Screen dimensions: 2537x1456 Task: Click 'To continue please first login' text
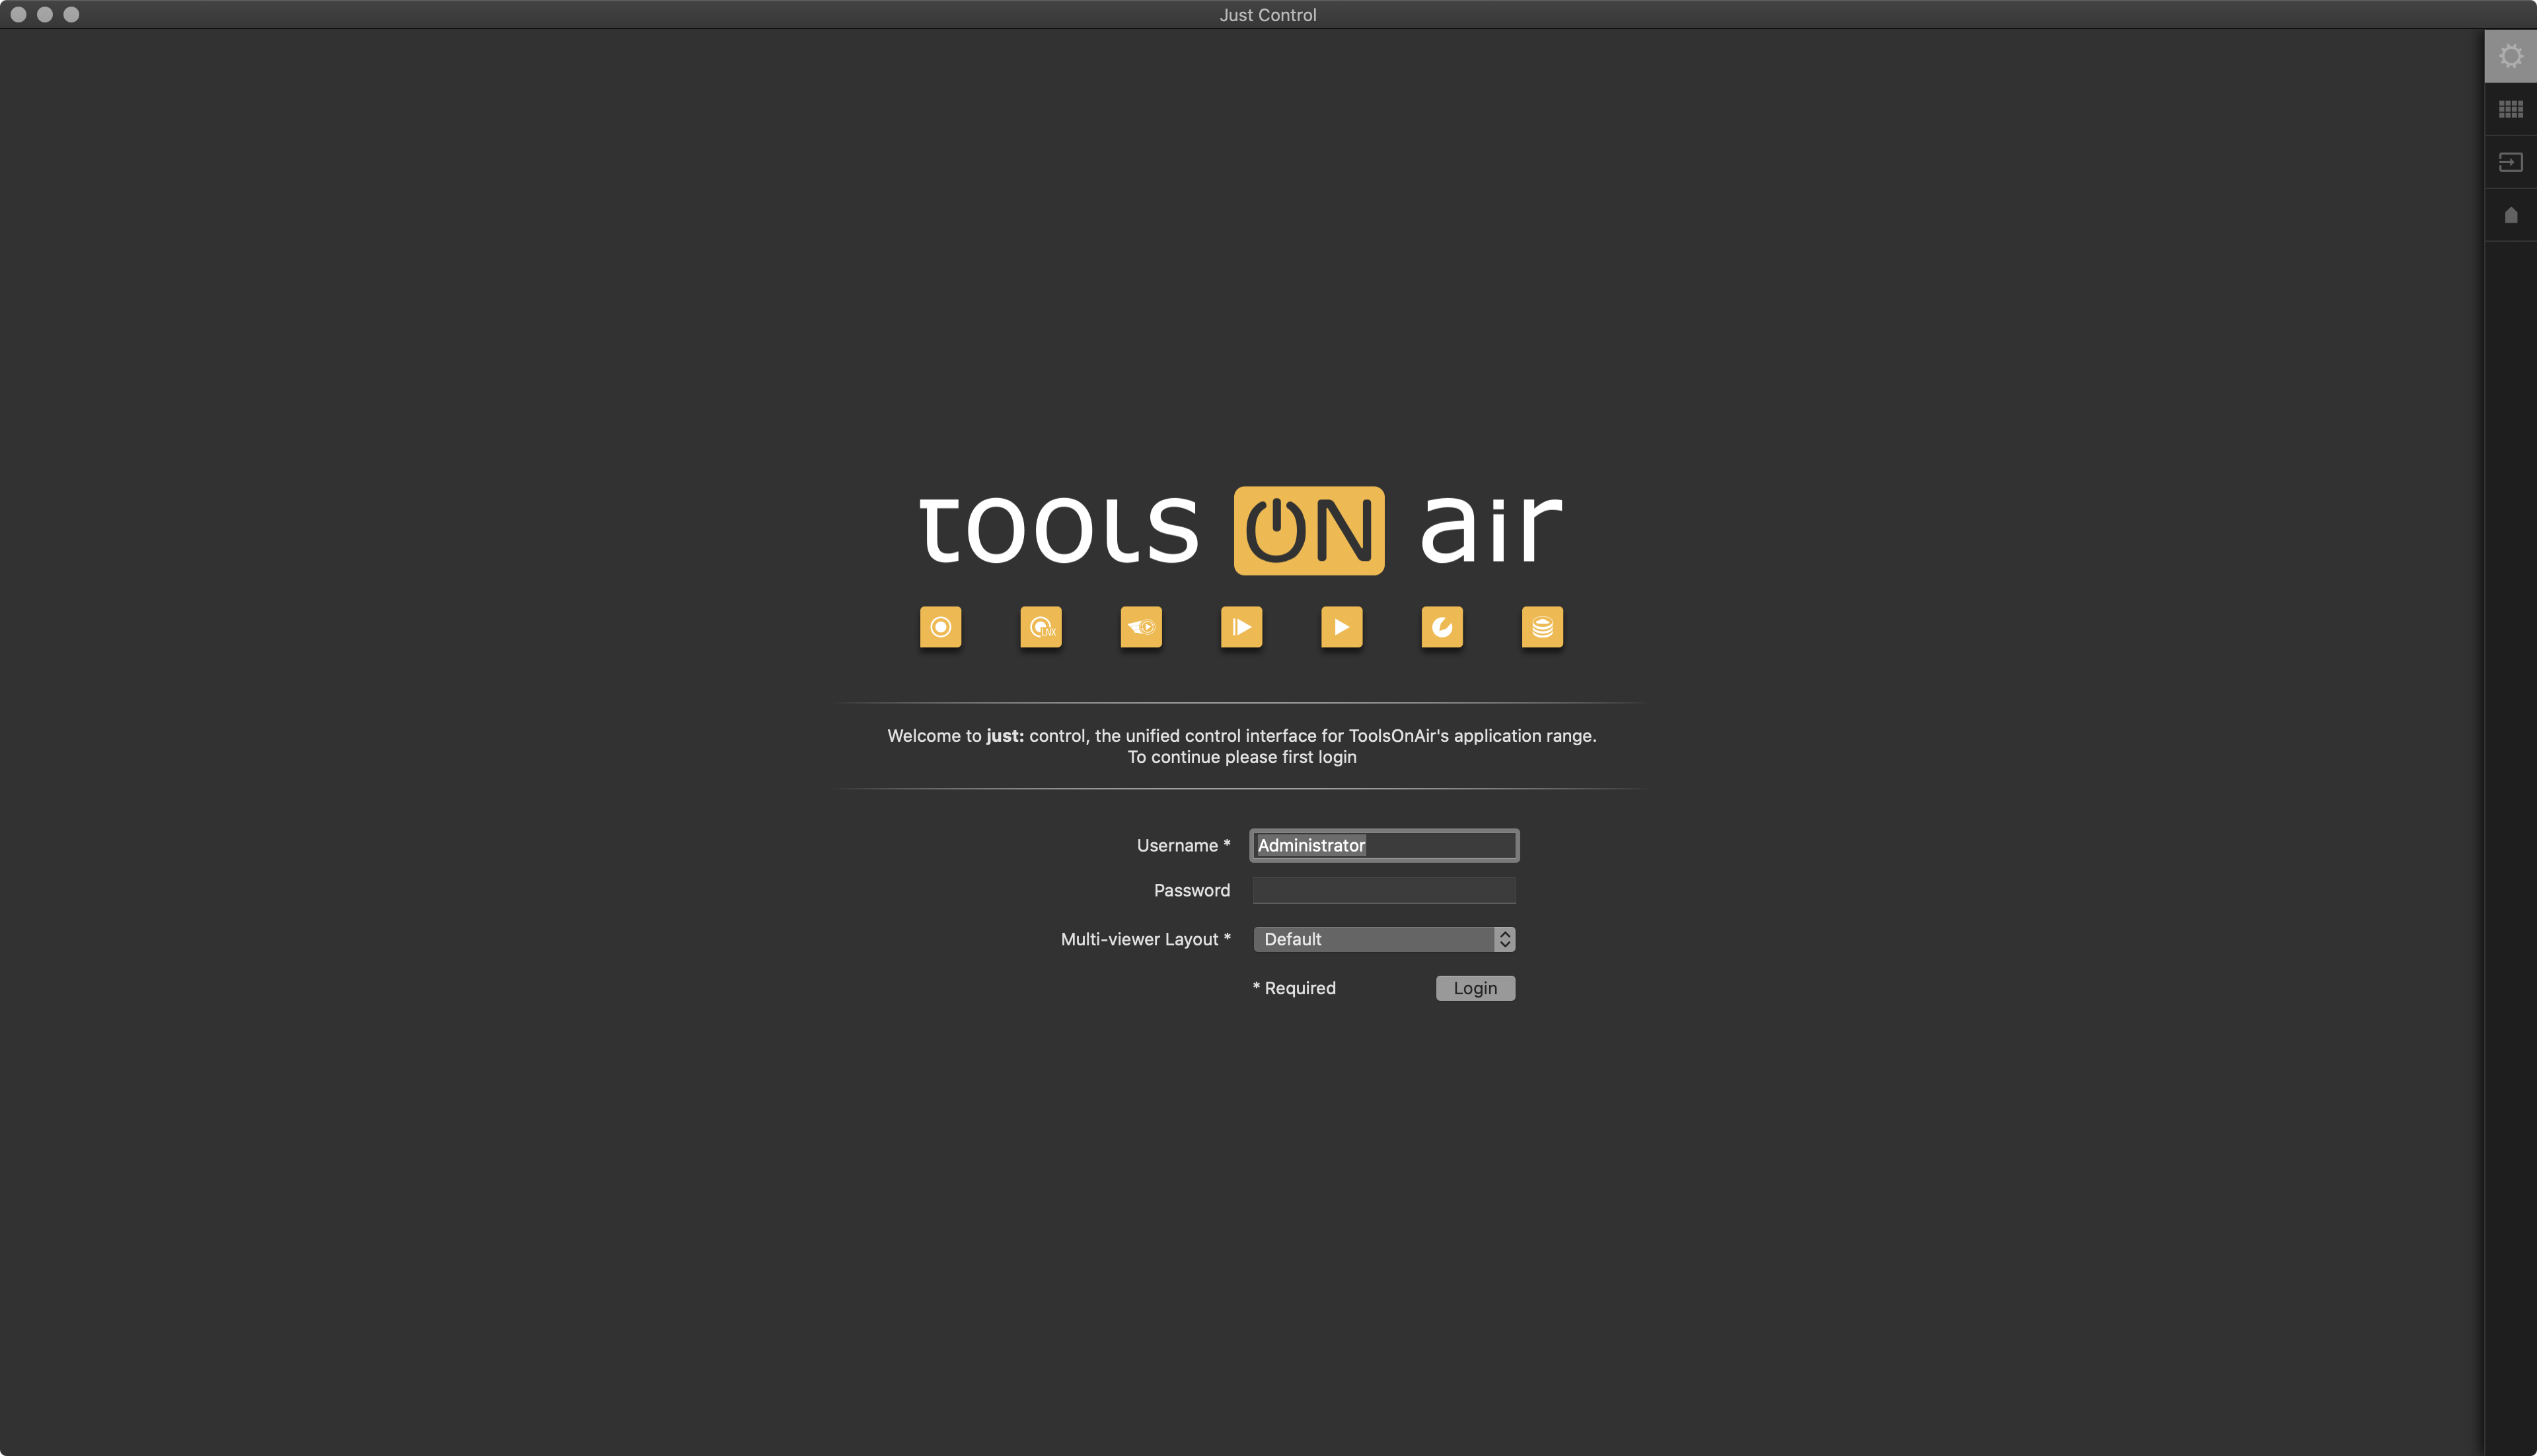click(1241, 757)
